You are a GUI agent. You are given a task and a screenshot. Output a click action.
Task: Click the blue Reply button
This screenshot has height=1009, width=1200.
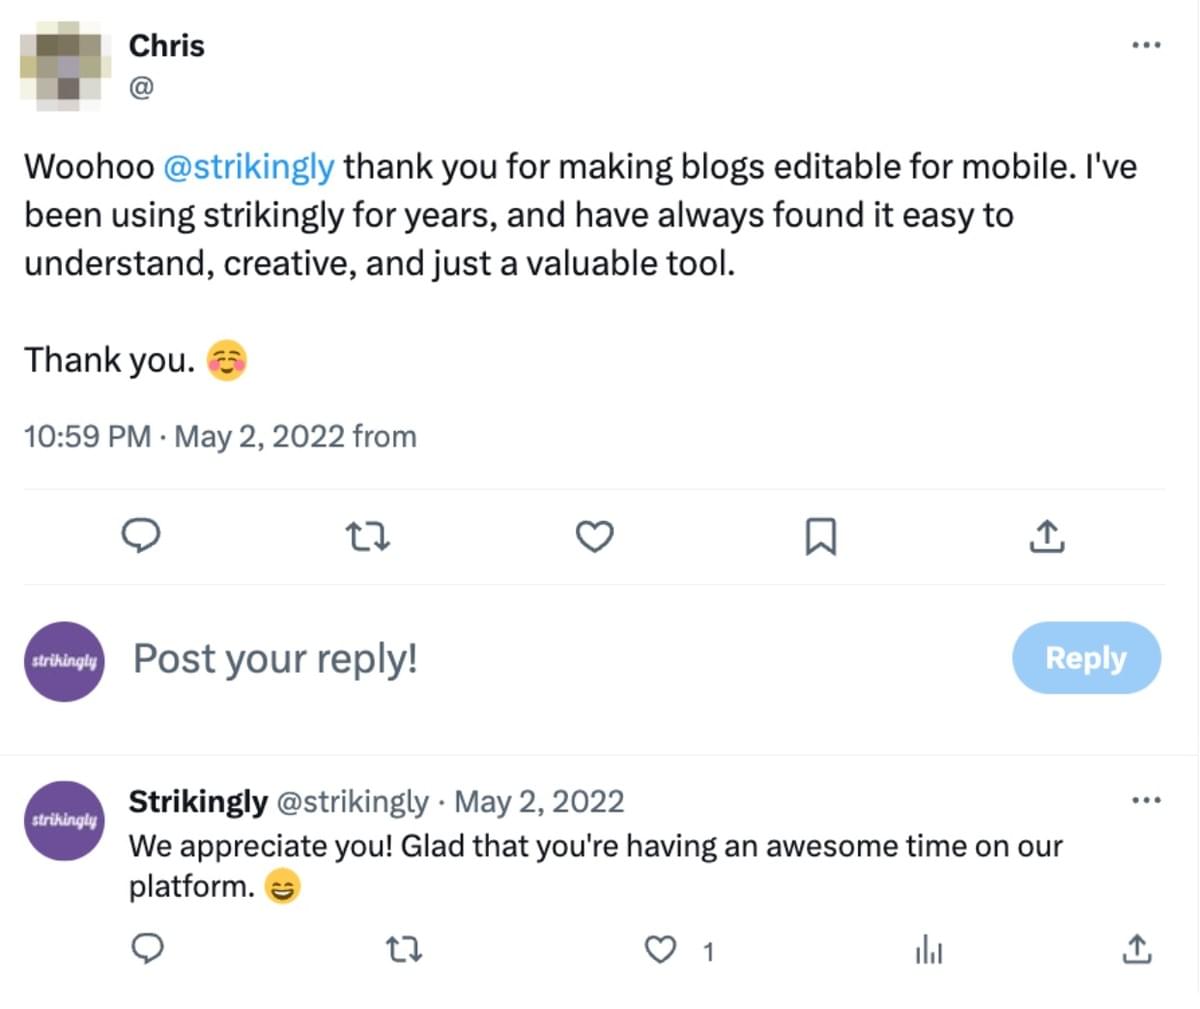[1086, 658]
